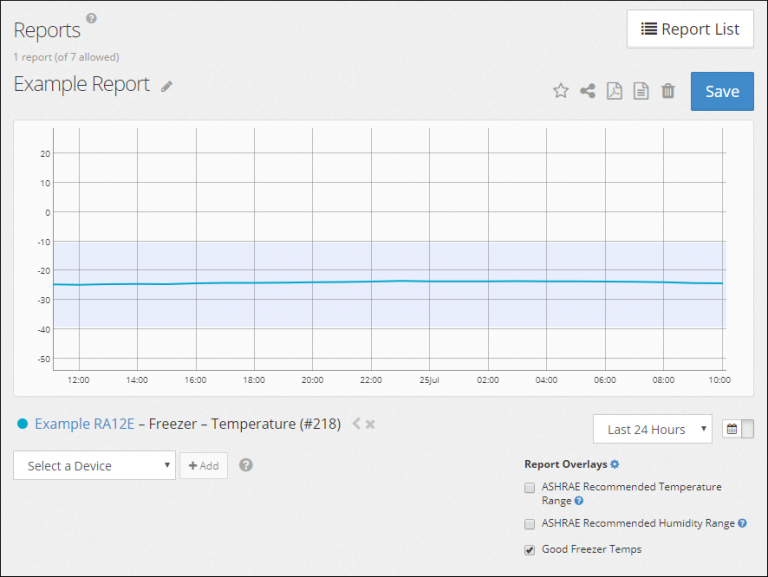Enable ASHRAE Recommended Temperature Range overlay
The height and width of the screenshot is (577, 768).
point(530,488)
